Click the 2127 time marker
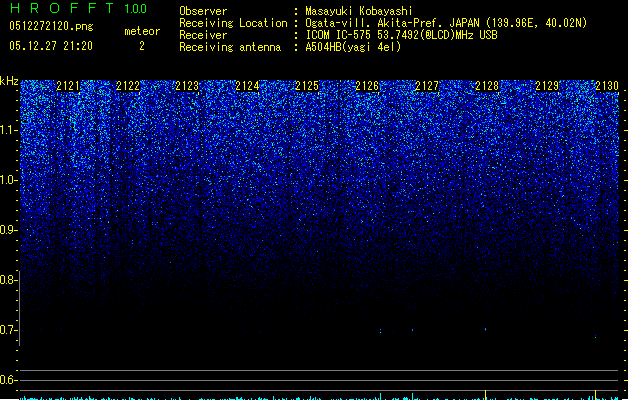The height and width of the screenshot is (400, 629). pyautogui.click(x=427, y=86)
